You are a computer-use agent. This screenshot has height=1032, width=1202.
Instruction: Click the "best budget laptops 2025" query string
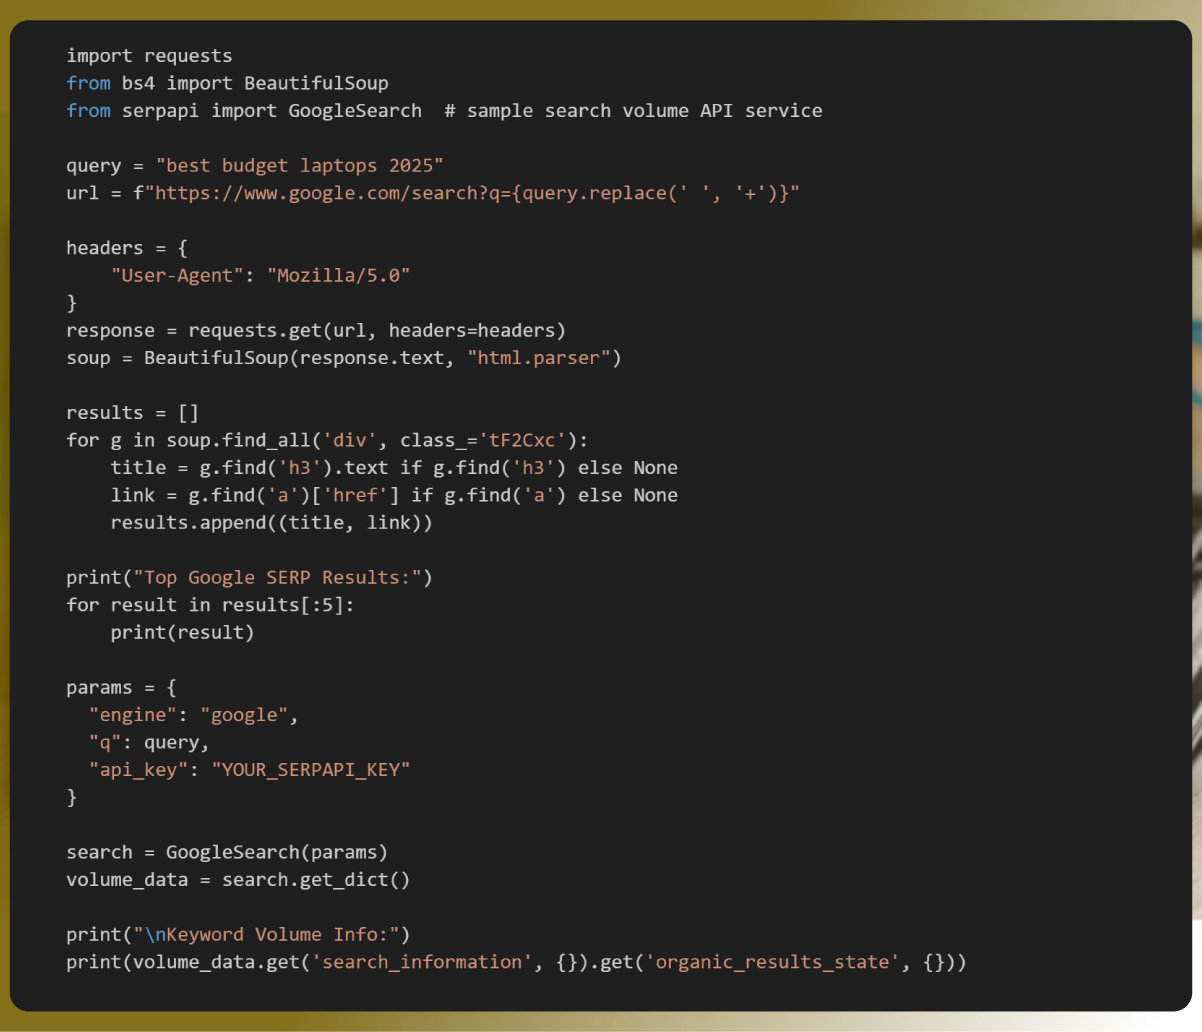(x=299, y=166)
